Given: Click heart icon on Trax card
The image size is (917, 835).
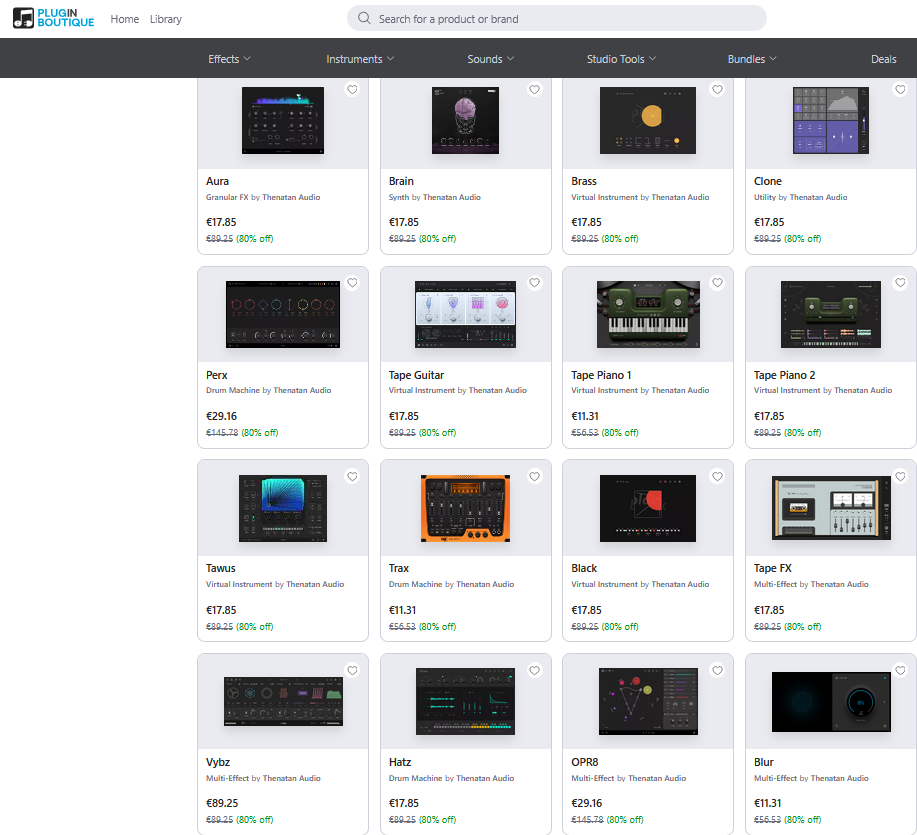Looking at the screenshot, I should click(535, 477).
